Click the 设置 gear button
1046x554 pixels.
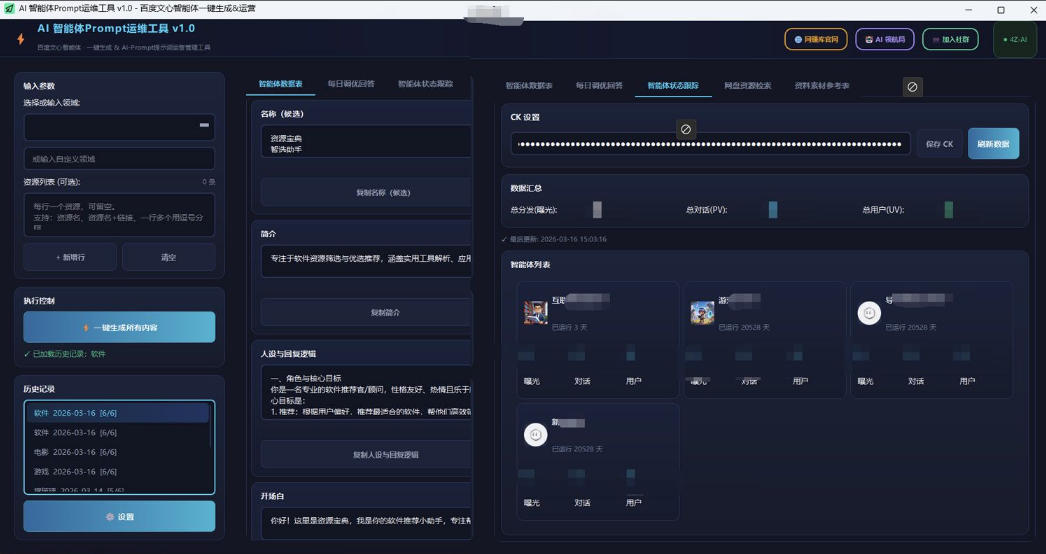pos(119,516)
